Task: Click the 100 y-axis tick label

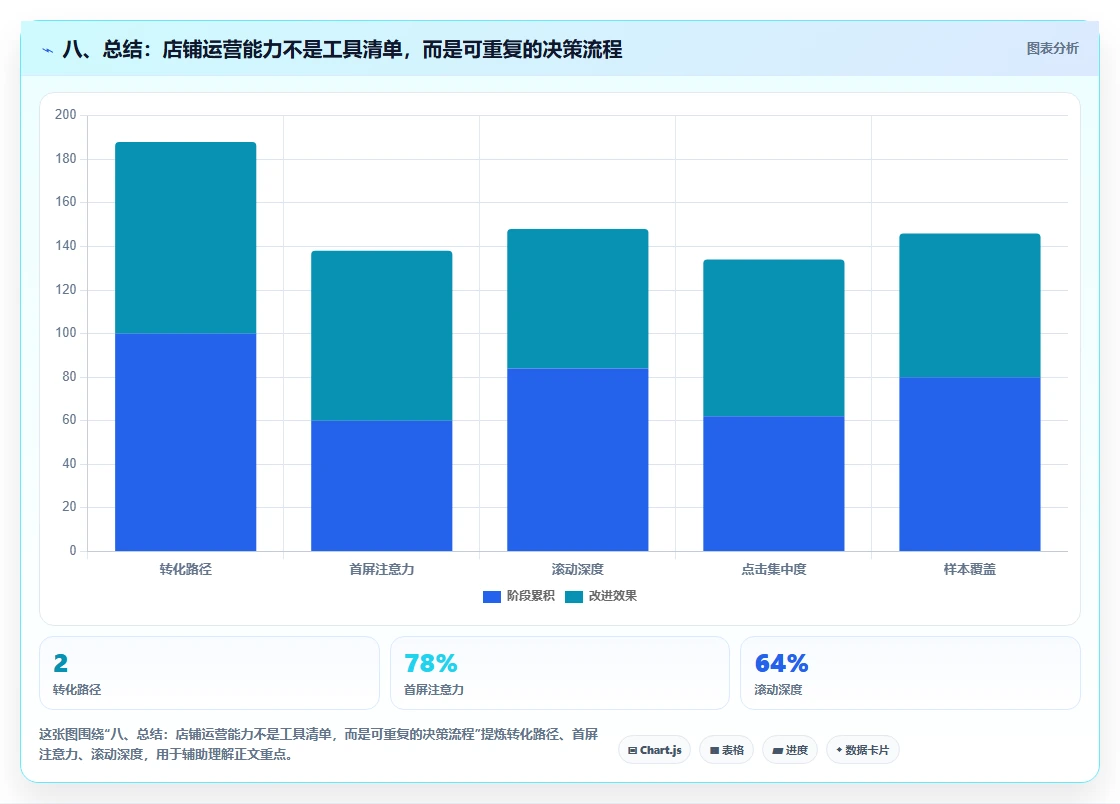Action: tap(66, 333)
